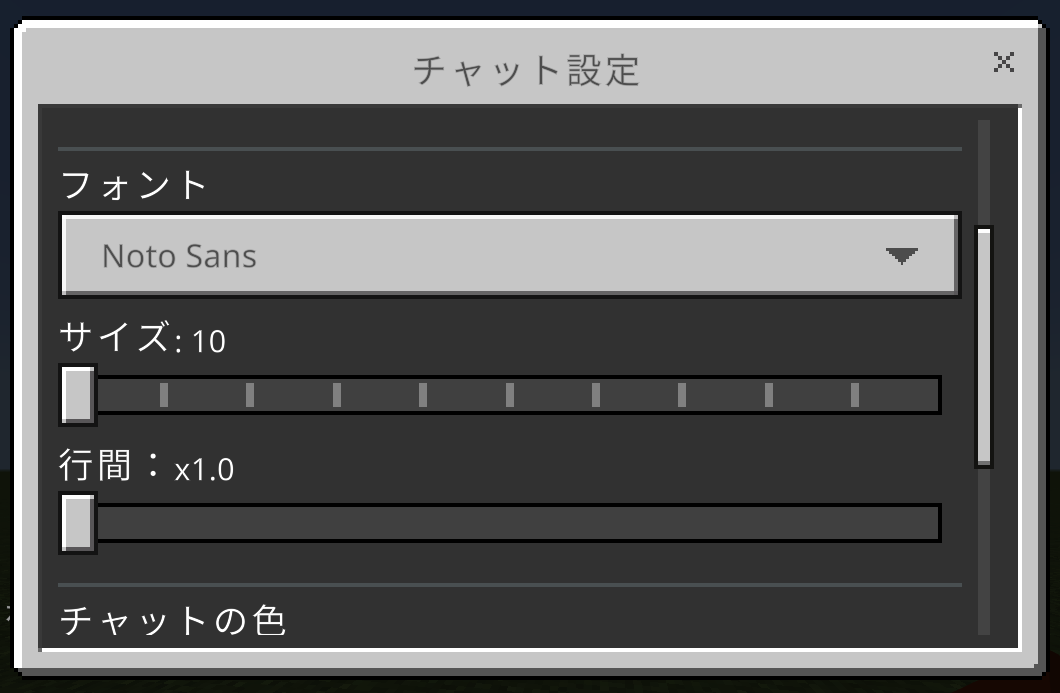Click the last tick on サイズ slider
Image resolution: width=1060 pixels, height=693 pixels.
[x=855, y=395]
